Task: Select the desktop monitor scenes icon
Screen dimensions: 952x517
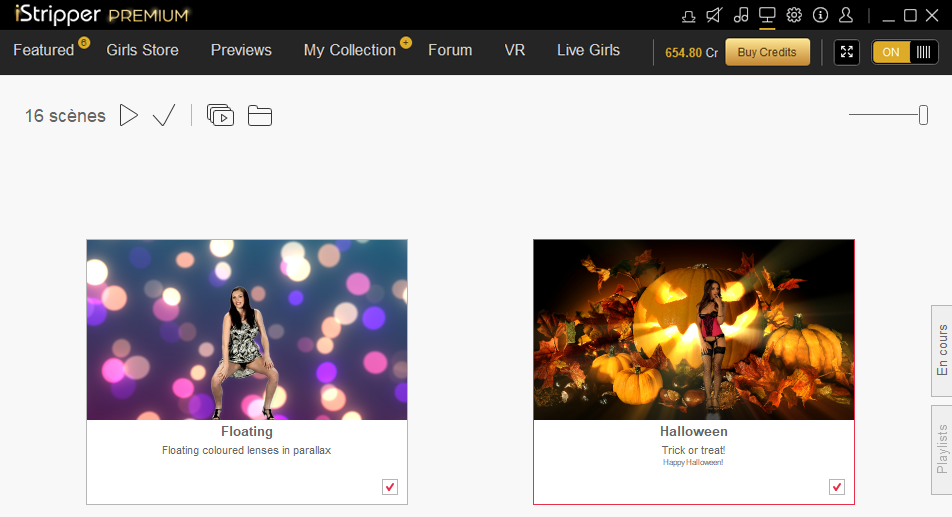Action: pos(767,15)
